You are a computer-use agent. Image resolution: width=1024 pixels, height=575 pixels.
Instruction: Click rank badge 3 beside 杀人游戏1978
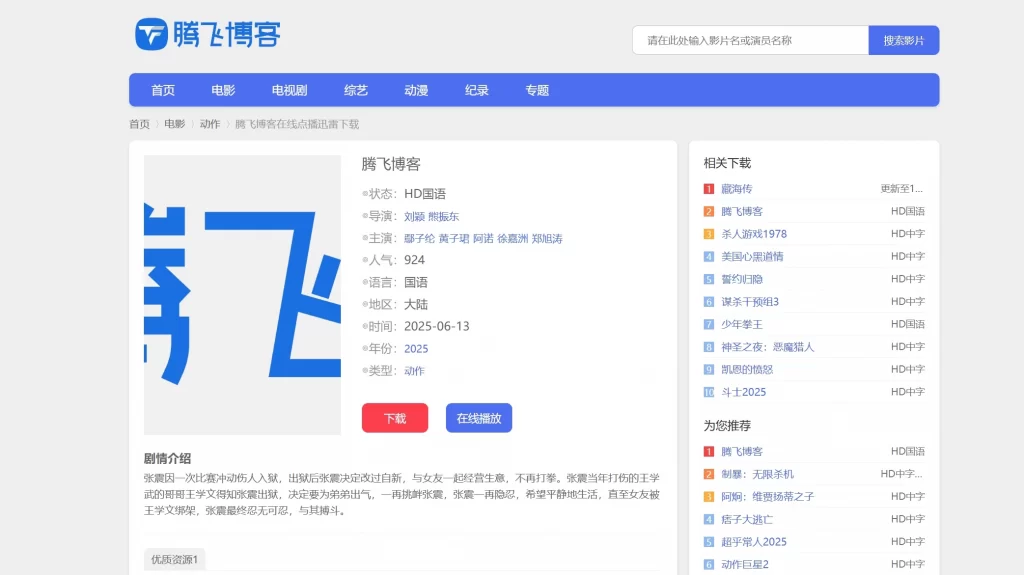click(x=709, y=234)
